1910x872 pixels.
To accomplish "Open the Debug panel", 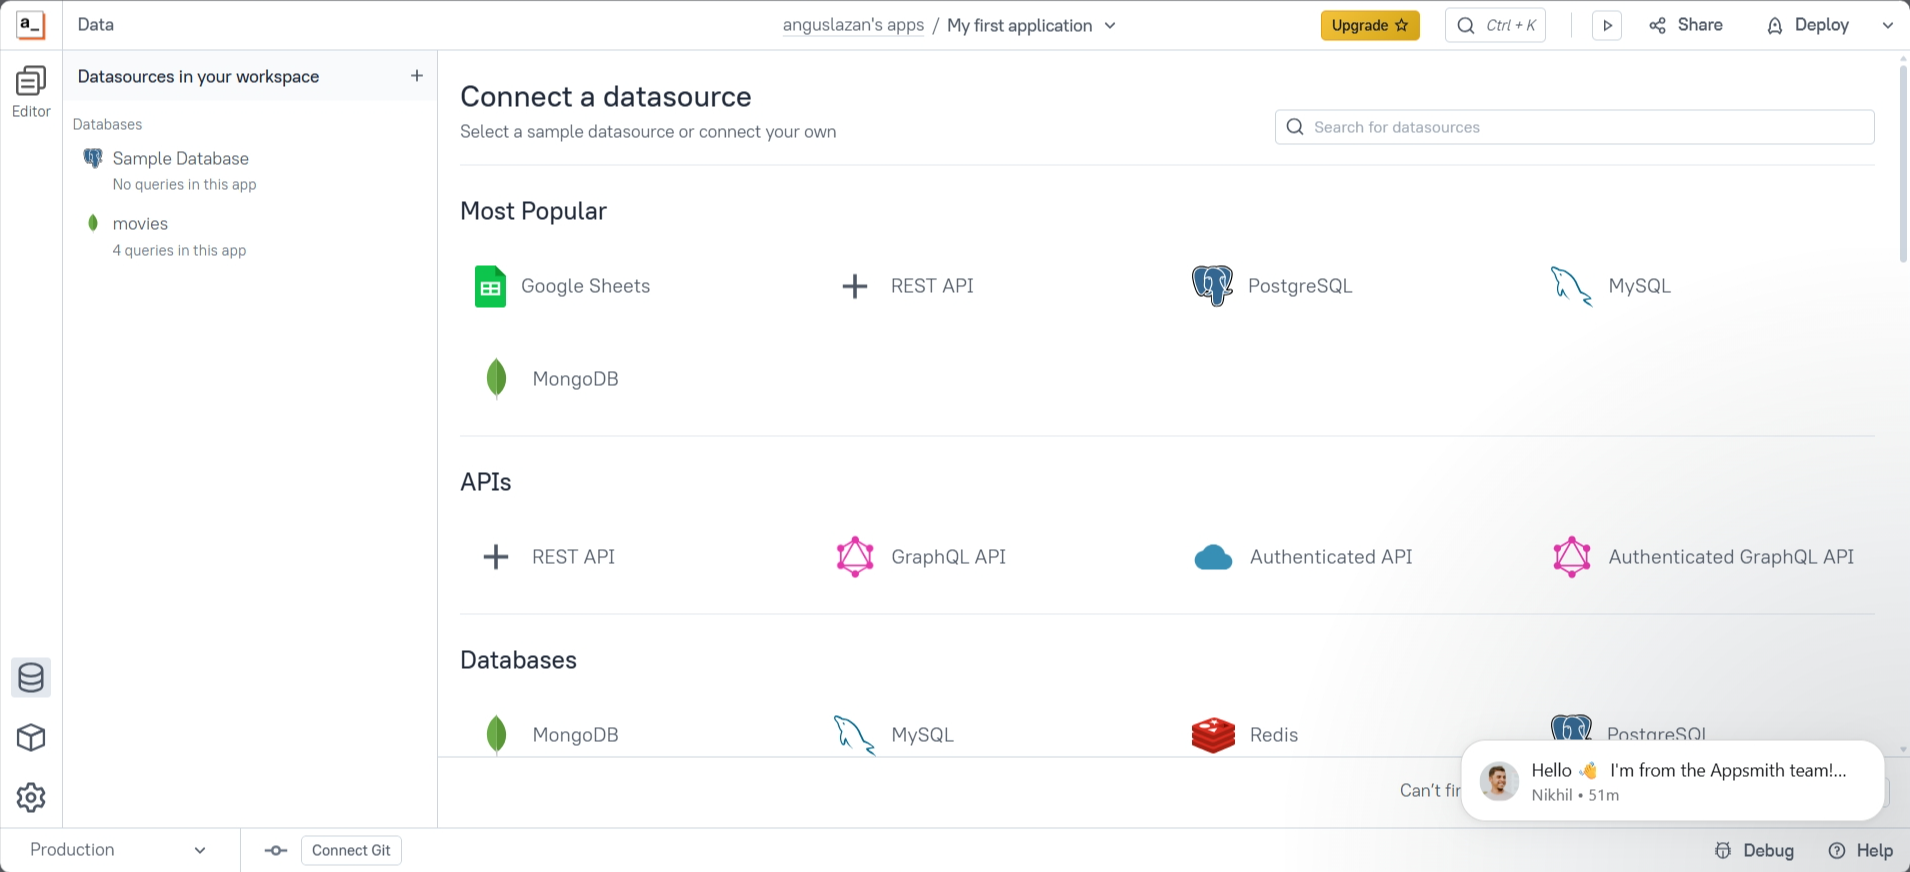I will (x=1754, y=850).
